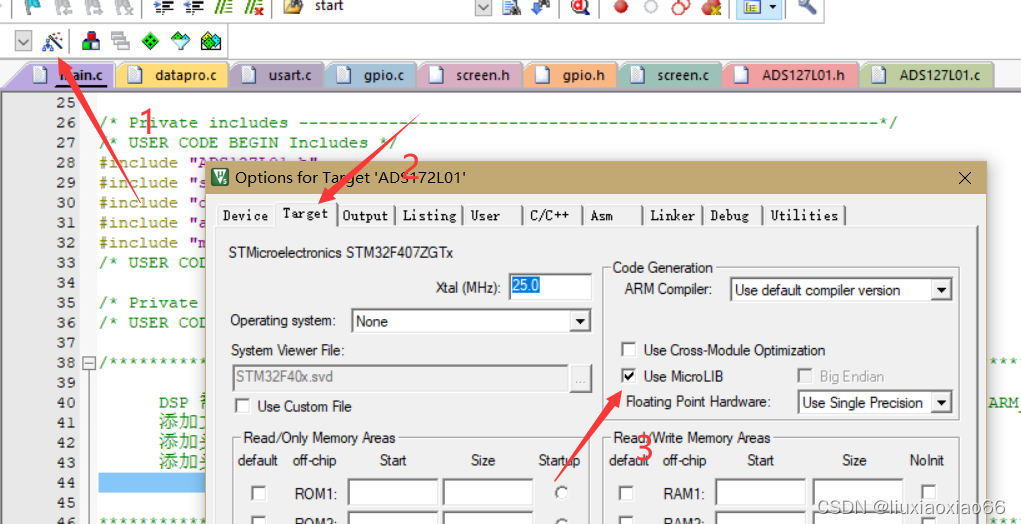Click the Find icon right of search box
This screenshot has width=1021, height=524.
tap(513, 7)
